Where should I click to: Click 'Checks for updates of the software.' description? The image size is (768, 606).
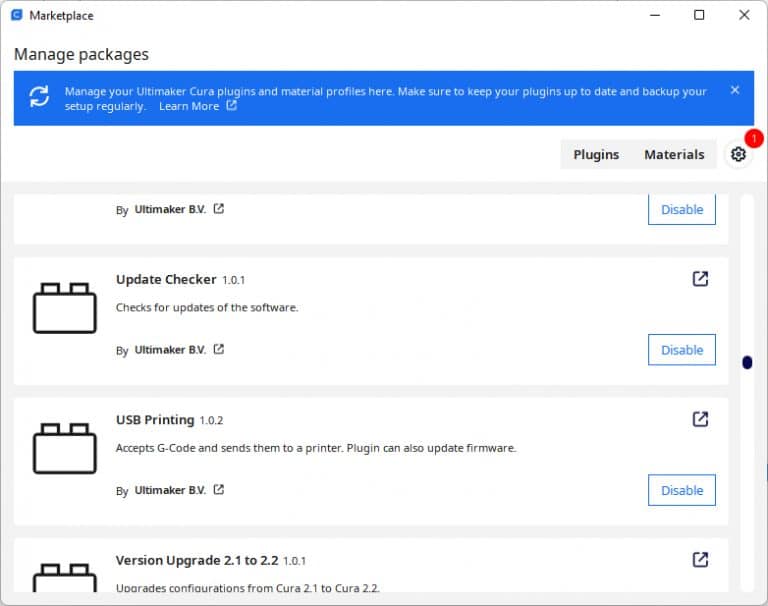point(207,308)
